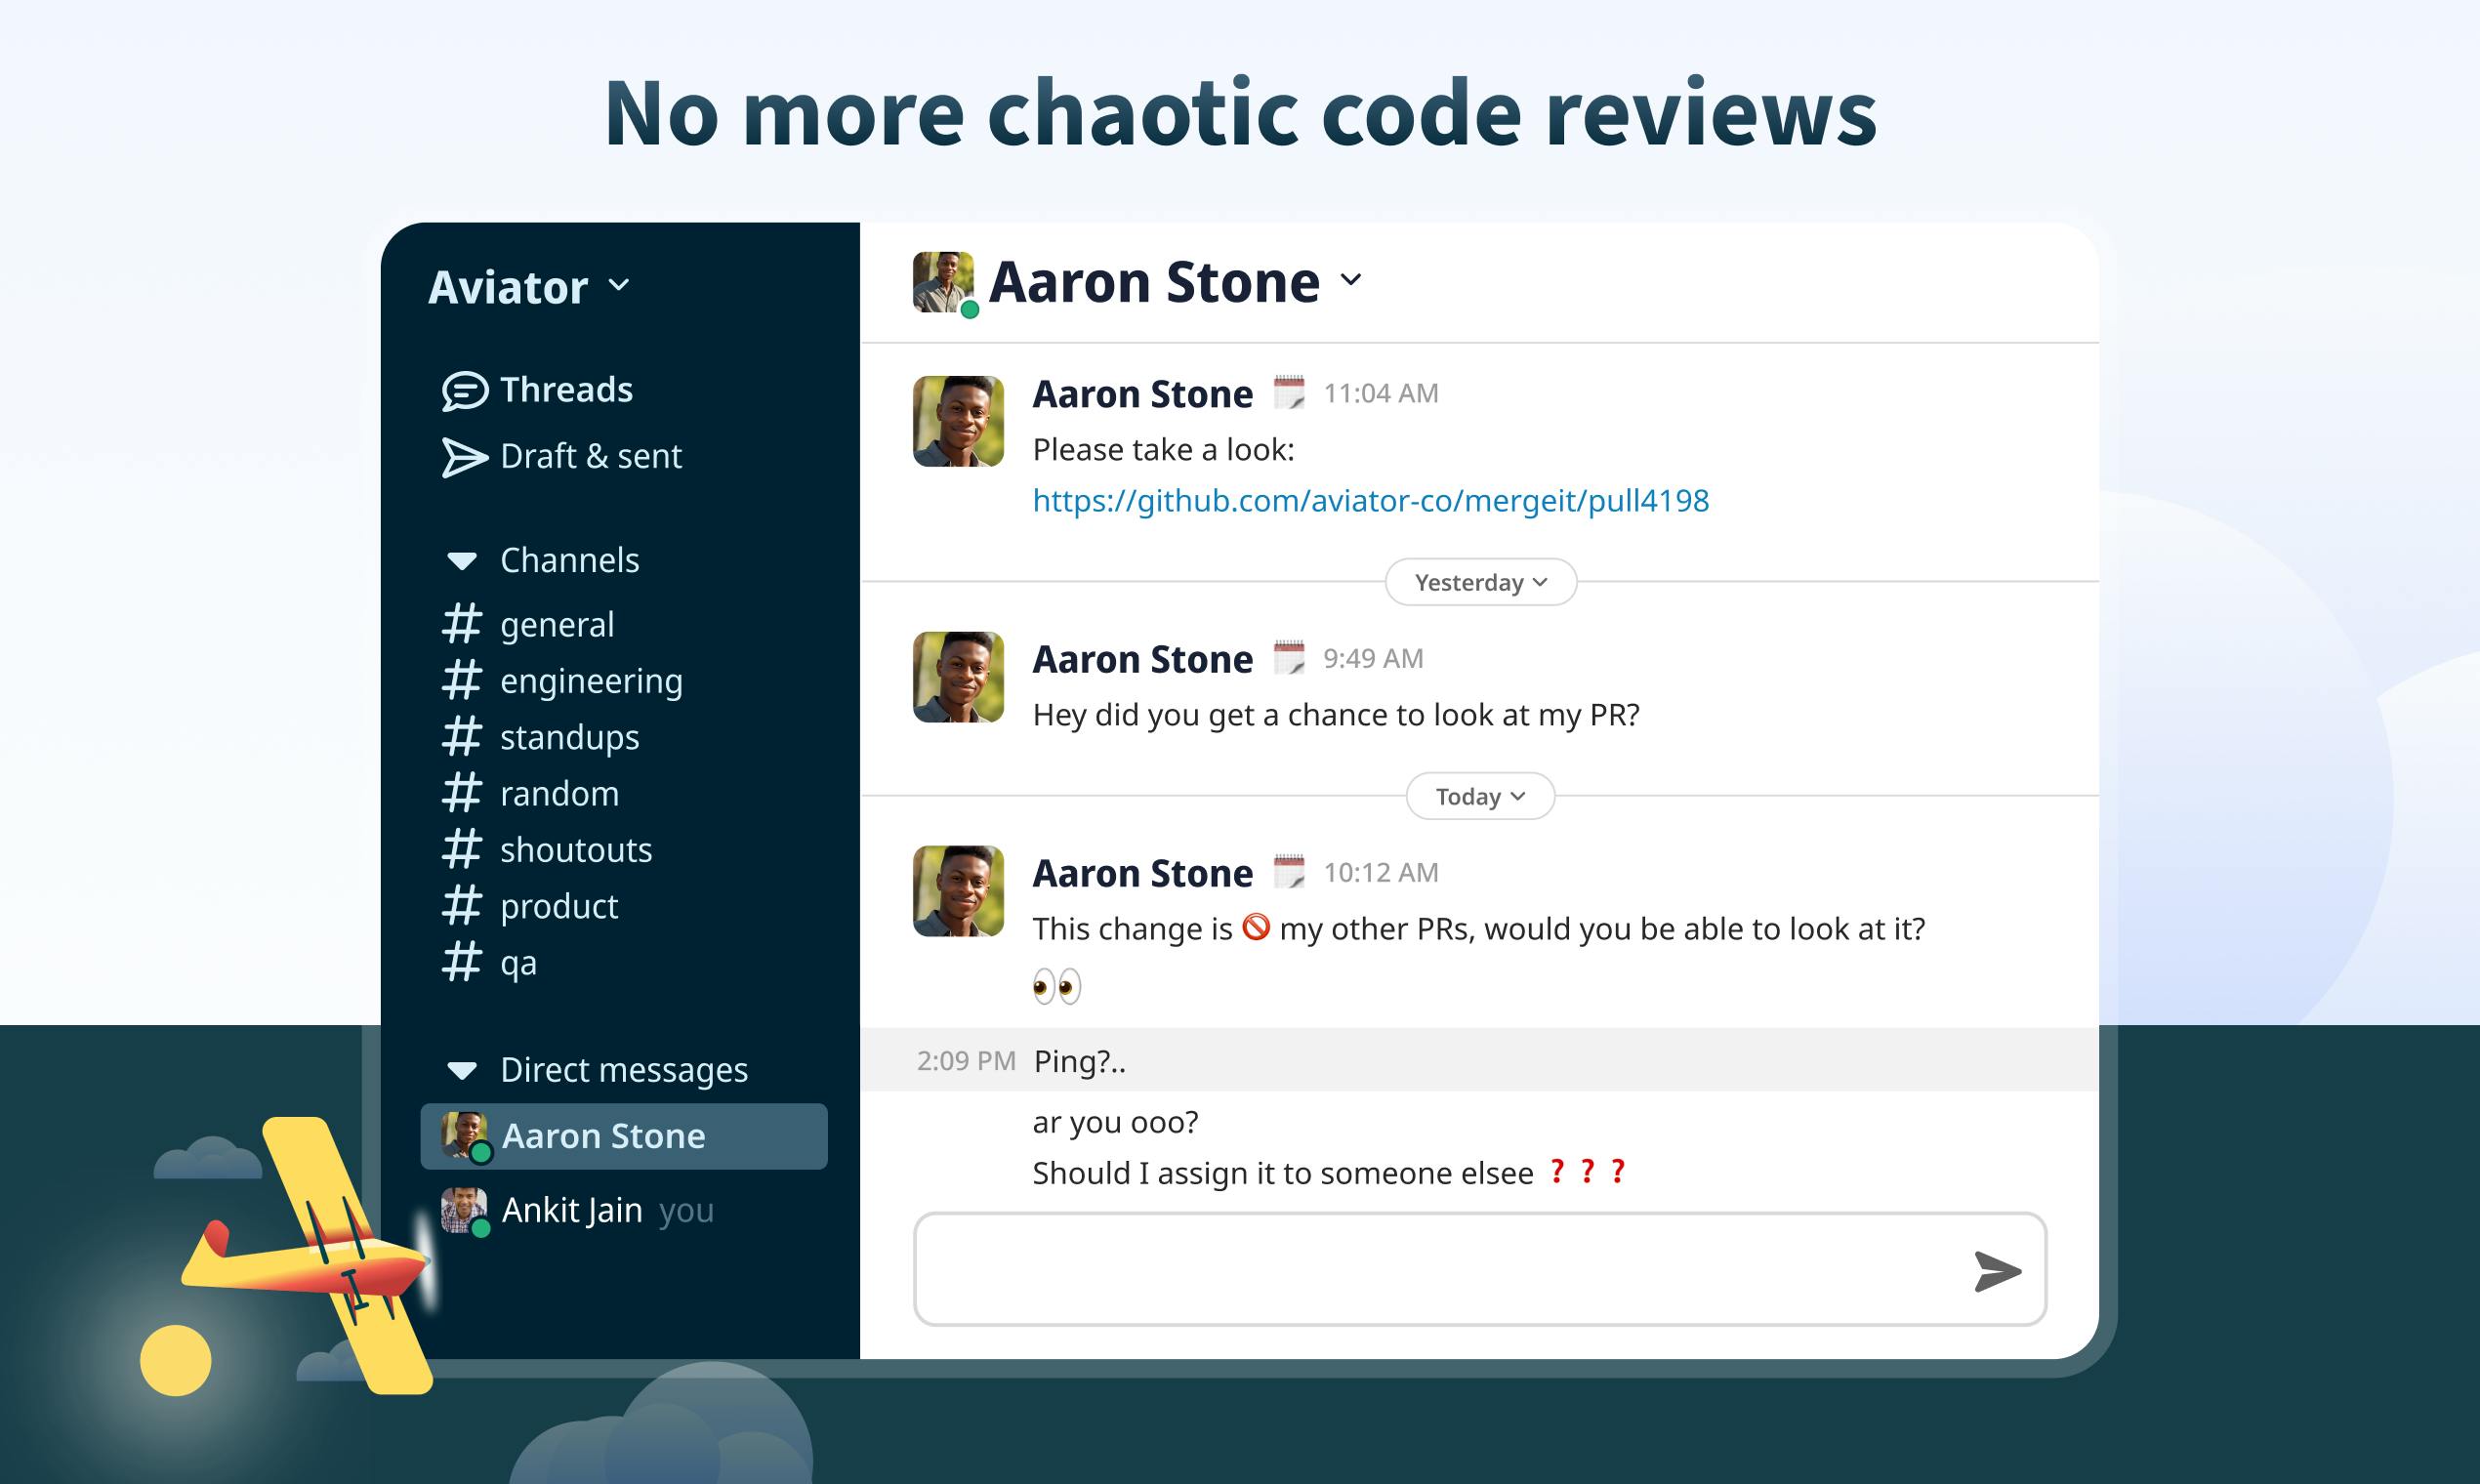
Task: Click Aaron Stone's avatar on 11:04 AM message
Action: click(958, 421)
